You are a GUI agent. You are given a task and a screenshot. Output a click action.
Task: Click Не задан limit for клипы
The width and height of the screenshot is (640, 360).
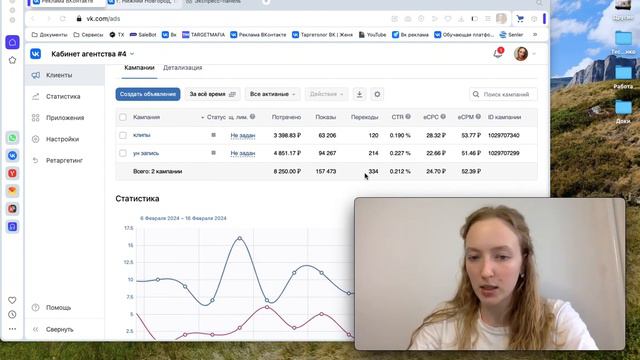(243, 136)
